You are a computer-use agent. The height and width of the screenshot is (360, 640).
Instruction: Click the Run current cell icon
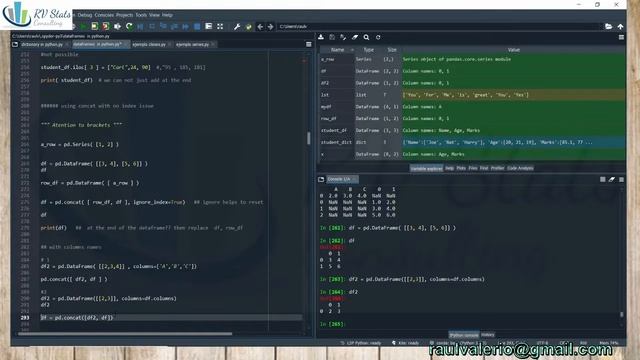tap(95, 27)
